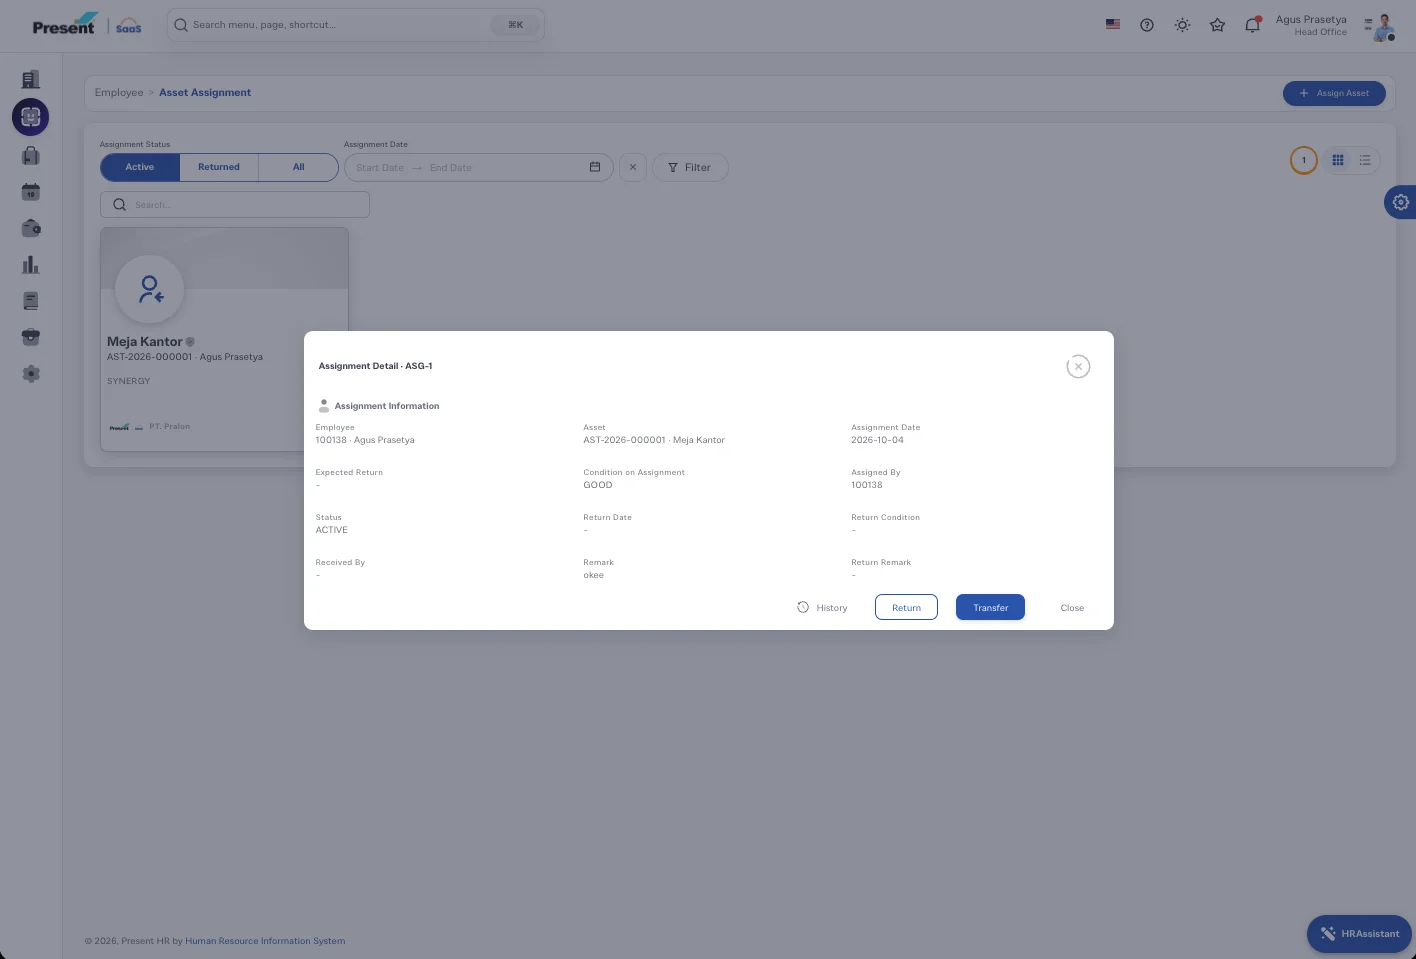This screenshot has height=959, width=1416.
Task: Open the help question mark icon
Action: pos(1147,25)
